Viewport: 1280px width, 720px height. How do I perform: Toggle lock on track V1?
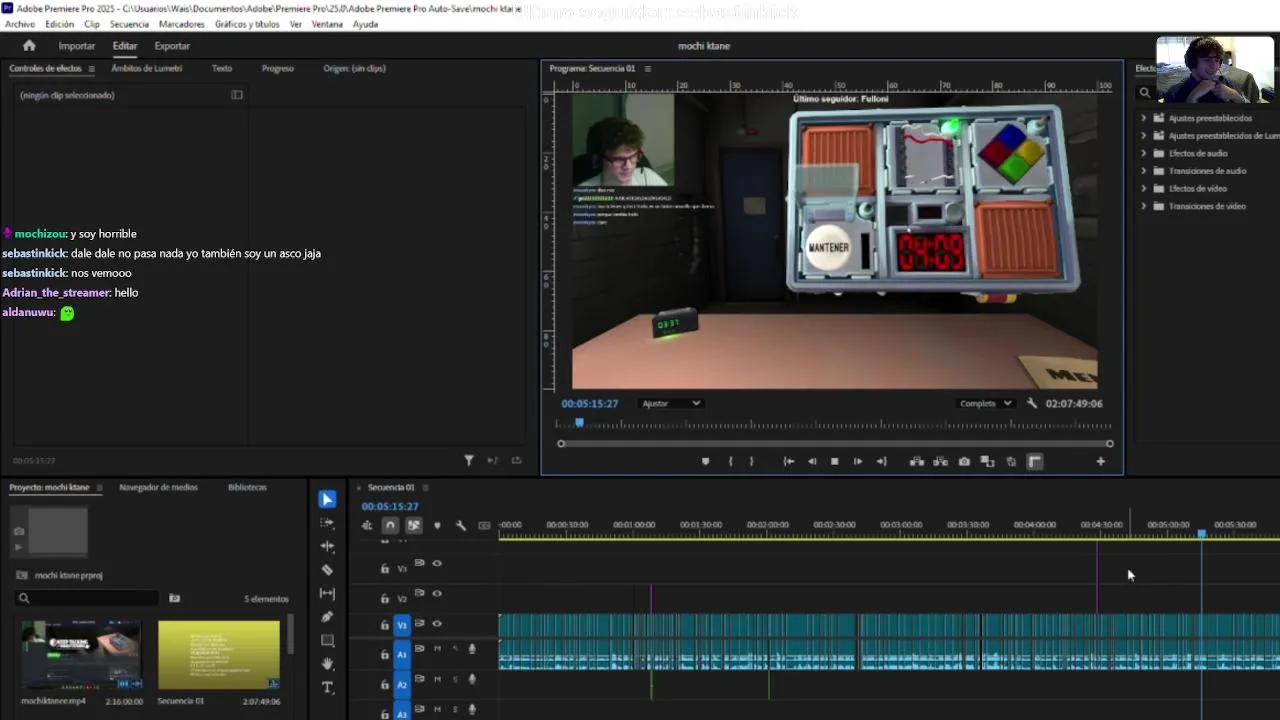tap(385, 624)
